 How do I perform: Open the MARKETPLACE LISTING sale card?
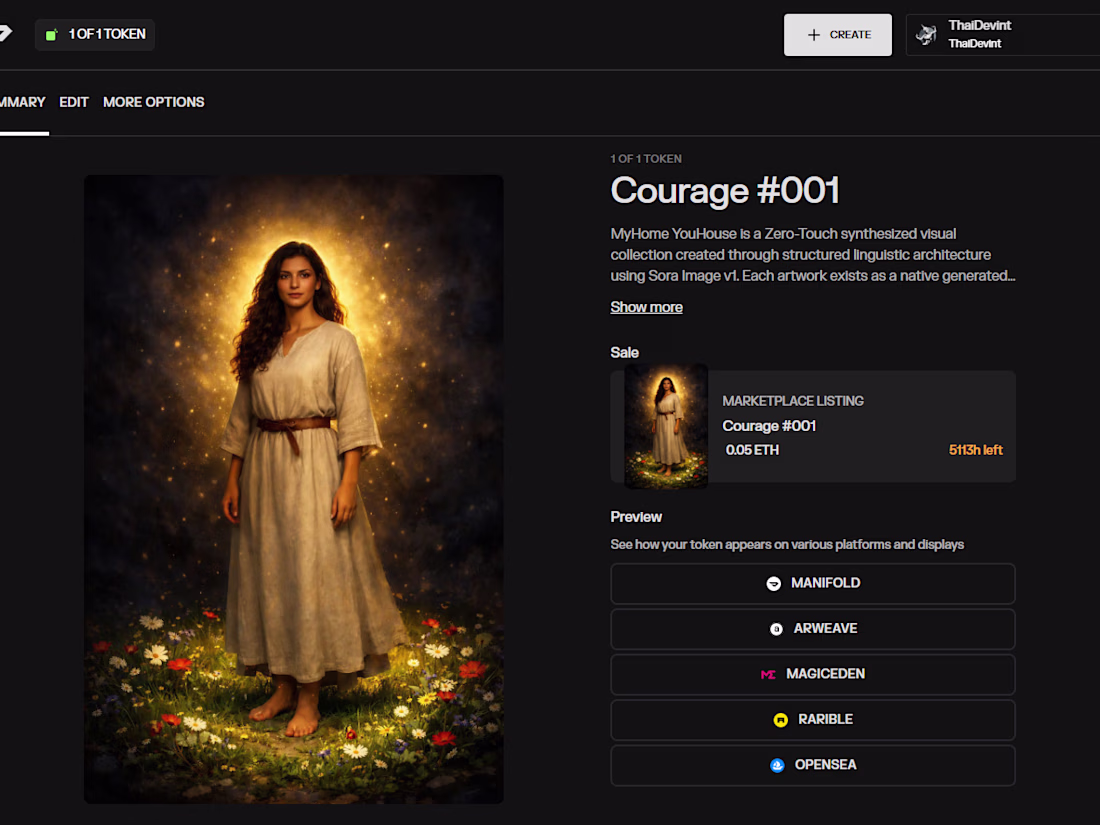[813, 426]
